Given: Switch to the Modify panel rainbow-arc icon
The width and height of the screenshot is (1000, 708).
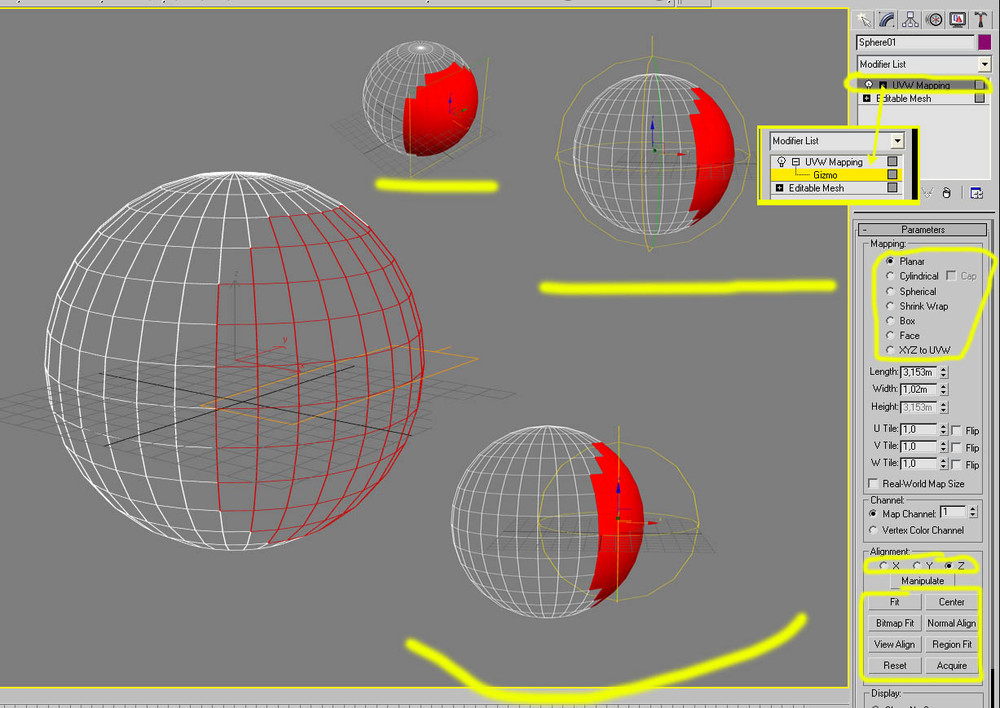Looking at the screenshot, I should click(x=887, y=20).
